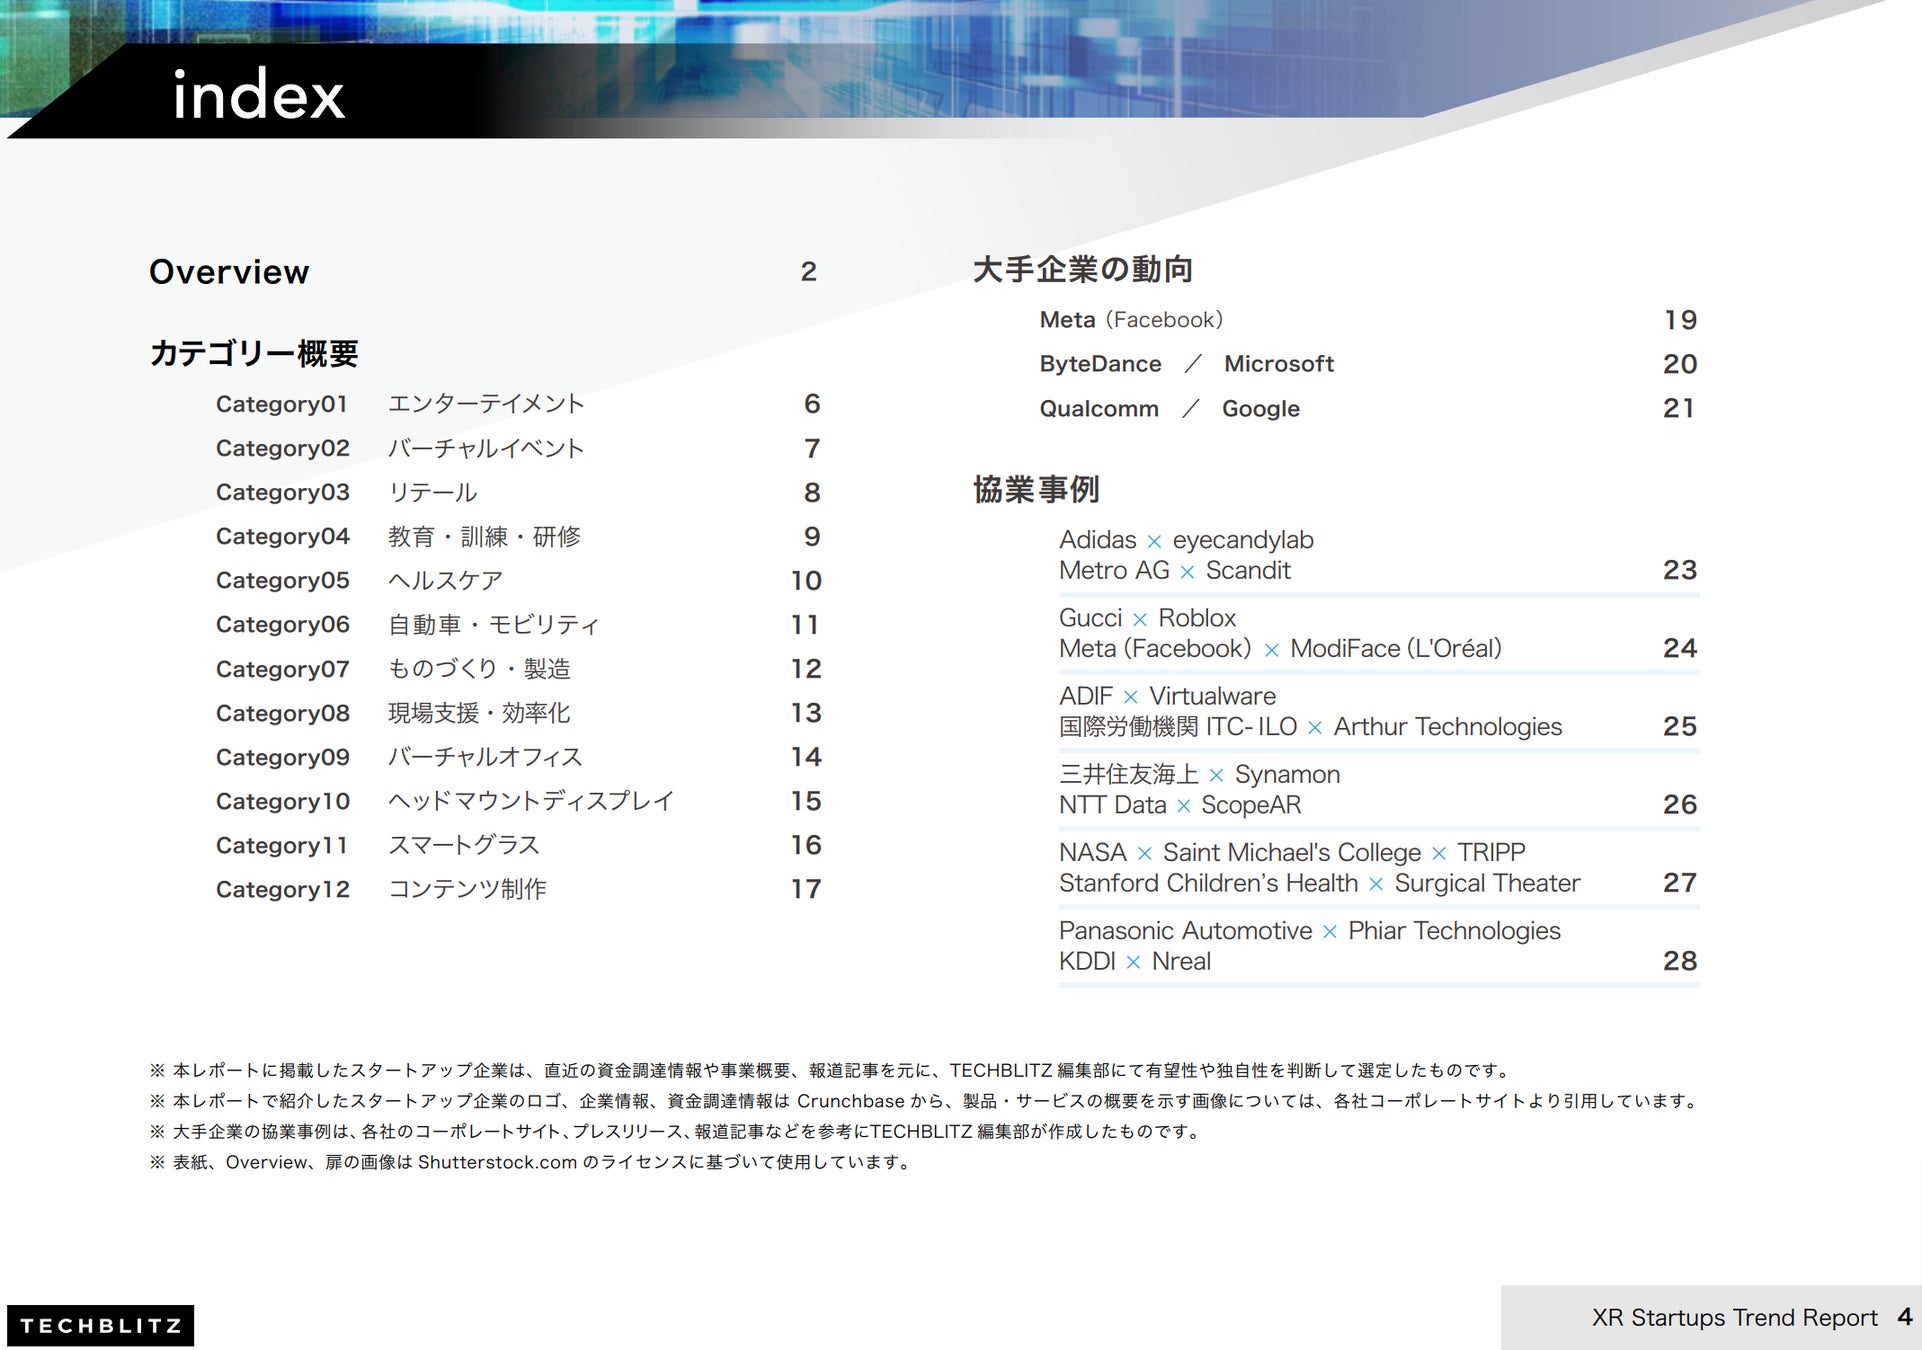Click the XR Startups Trend Report footer label
This screenshot has width=1922, height=1350.
1734,1317
